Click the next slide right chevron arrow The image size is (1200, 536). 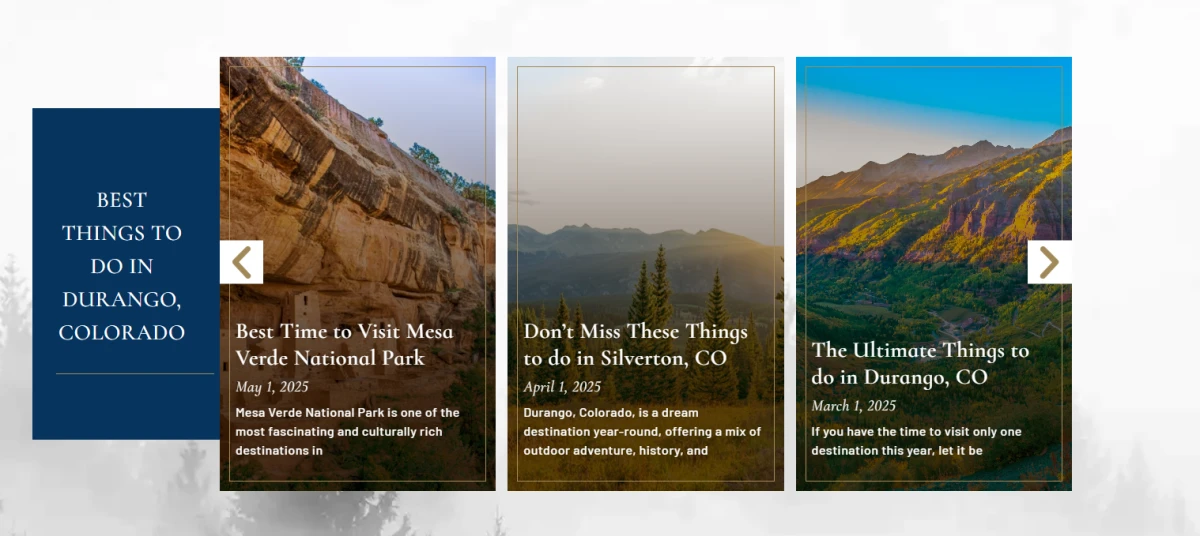pos(1049,262)
